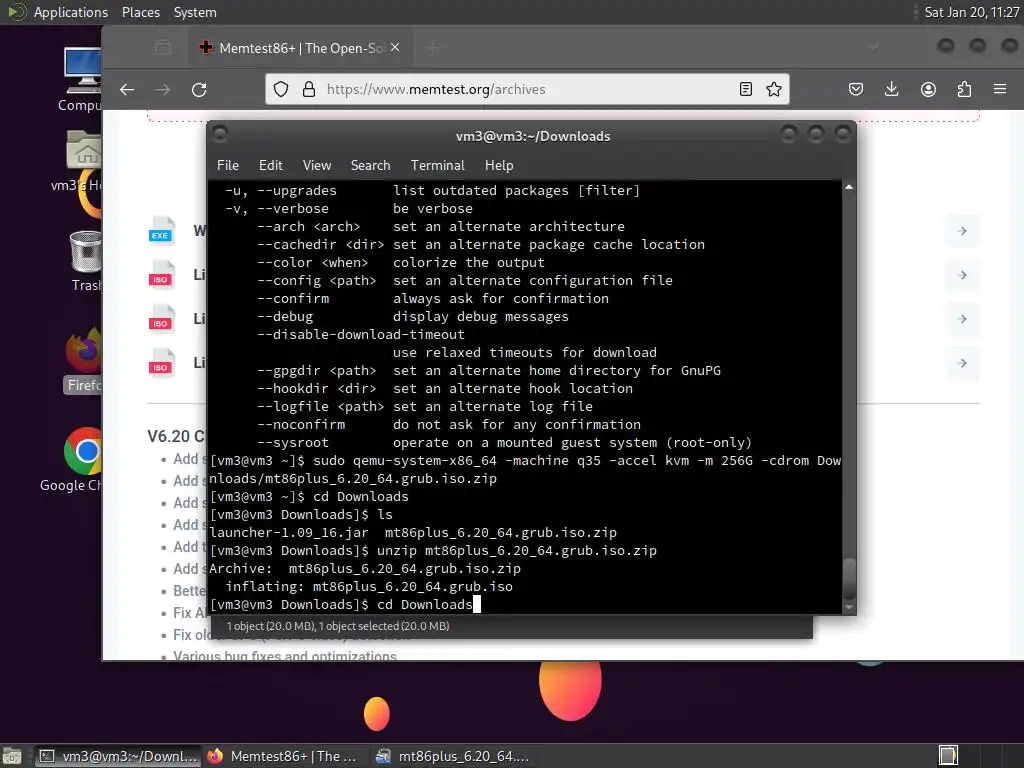Open the Firefox hamburger application menu

pyautogui.click(x=1000, y=89)
